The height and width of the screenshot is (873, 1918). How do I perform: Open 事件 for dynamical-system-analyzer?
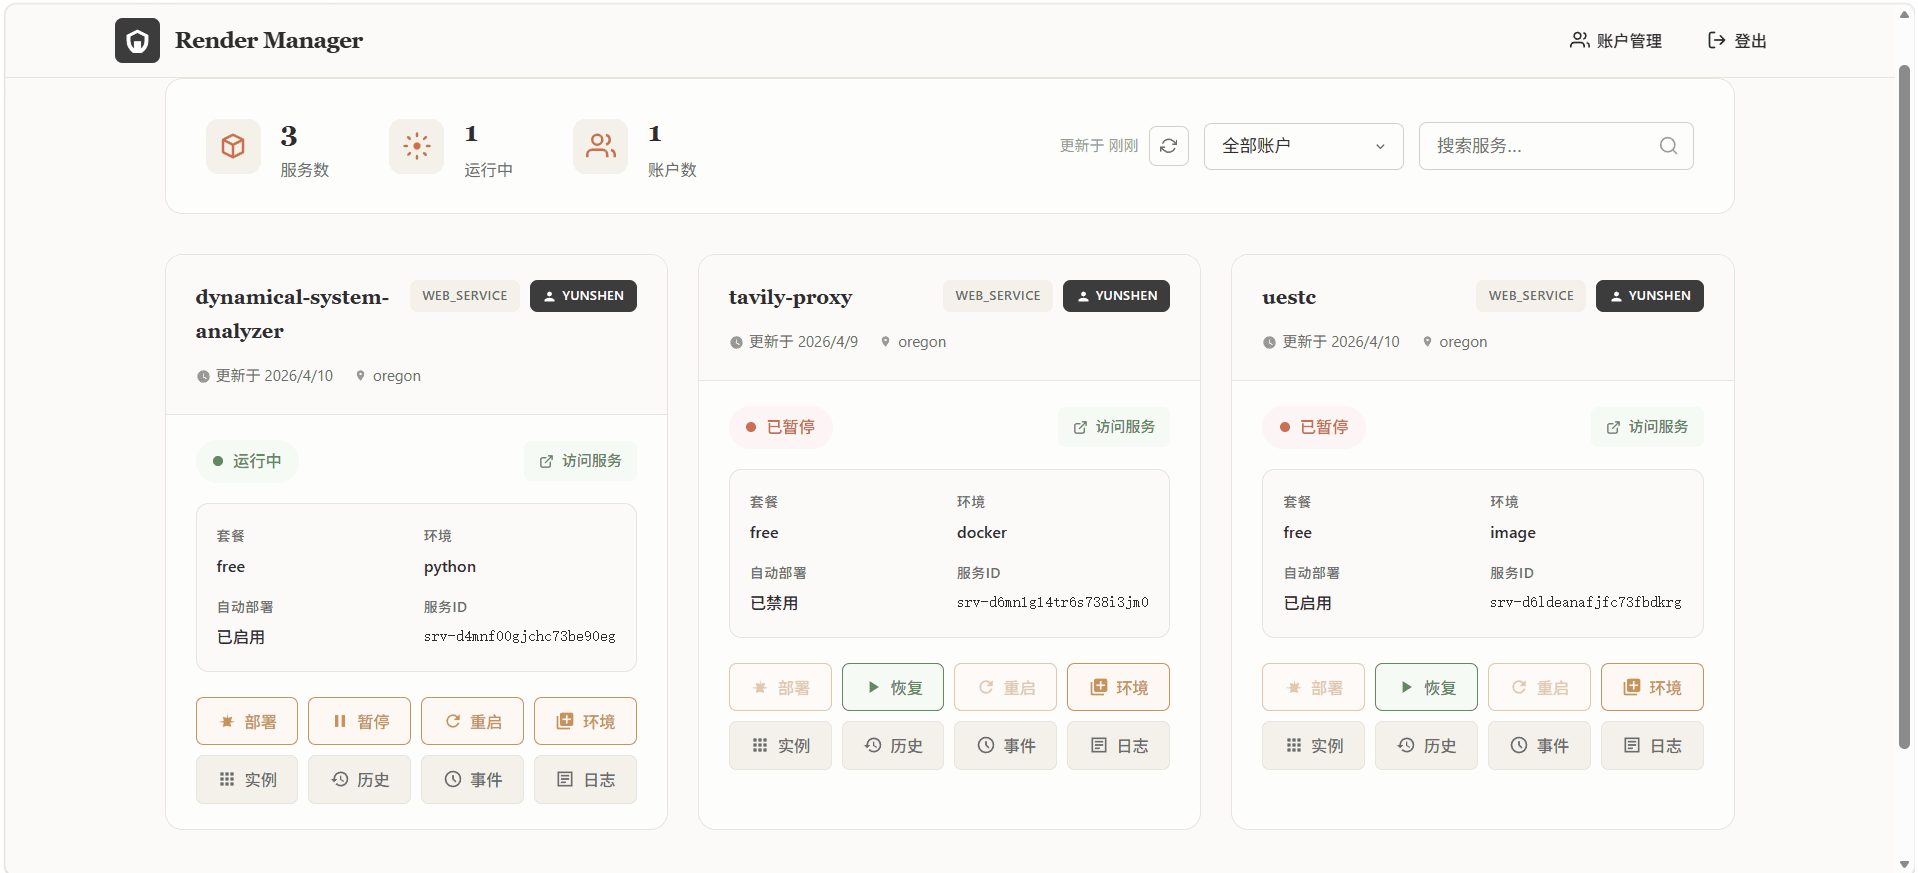coord(473,780)
